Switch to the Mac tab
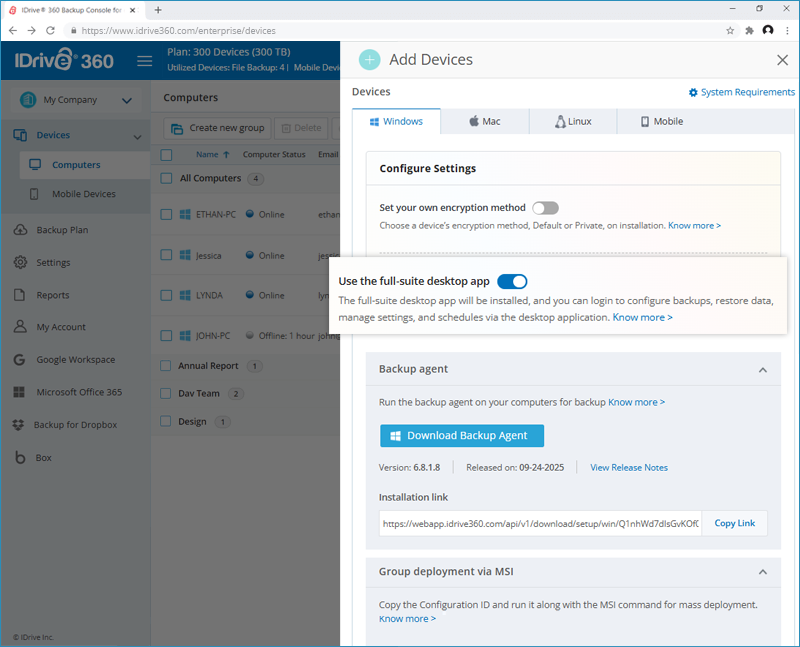The image size is (800, 647). [x=485, y=122]
